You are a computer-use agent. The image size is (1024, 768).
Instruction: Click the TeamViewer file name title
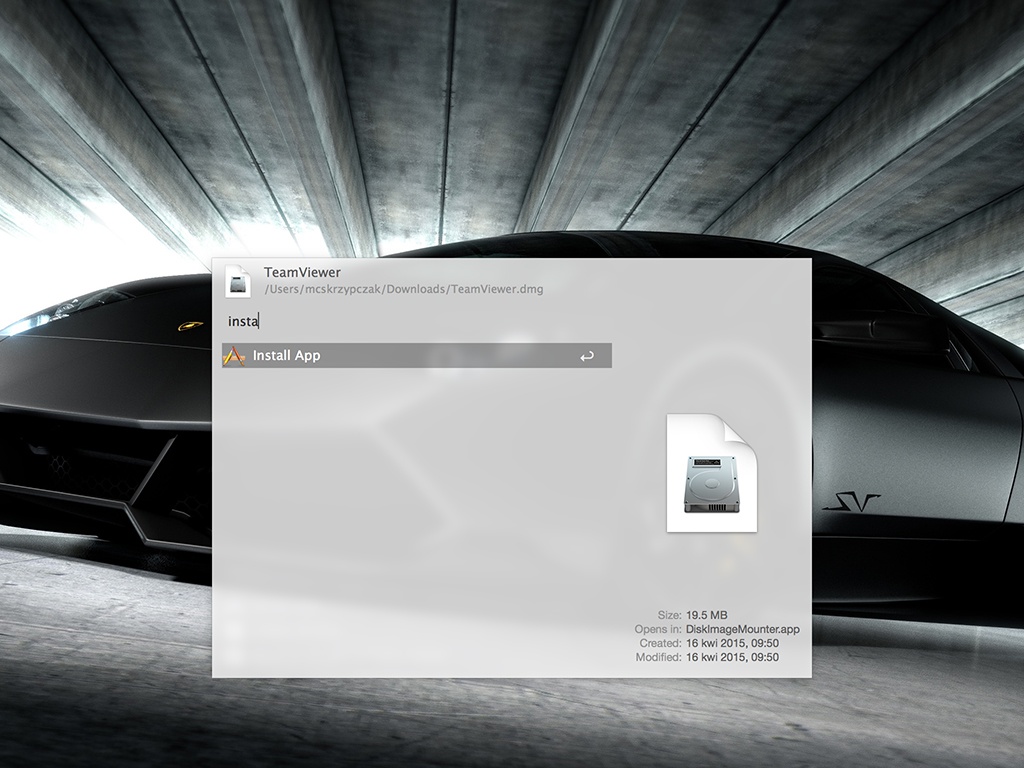(302, 272)
